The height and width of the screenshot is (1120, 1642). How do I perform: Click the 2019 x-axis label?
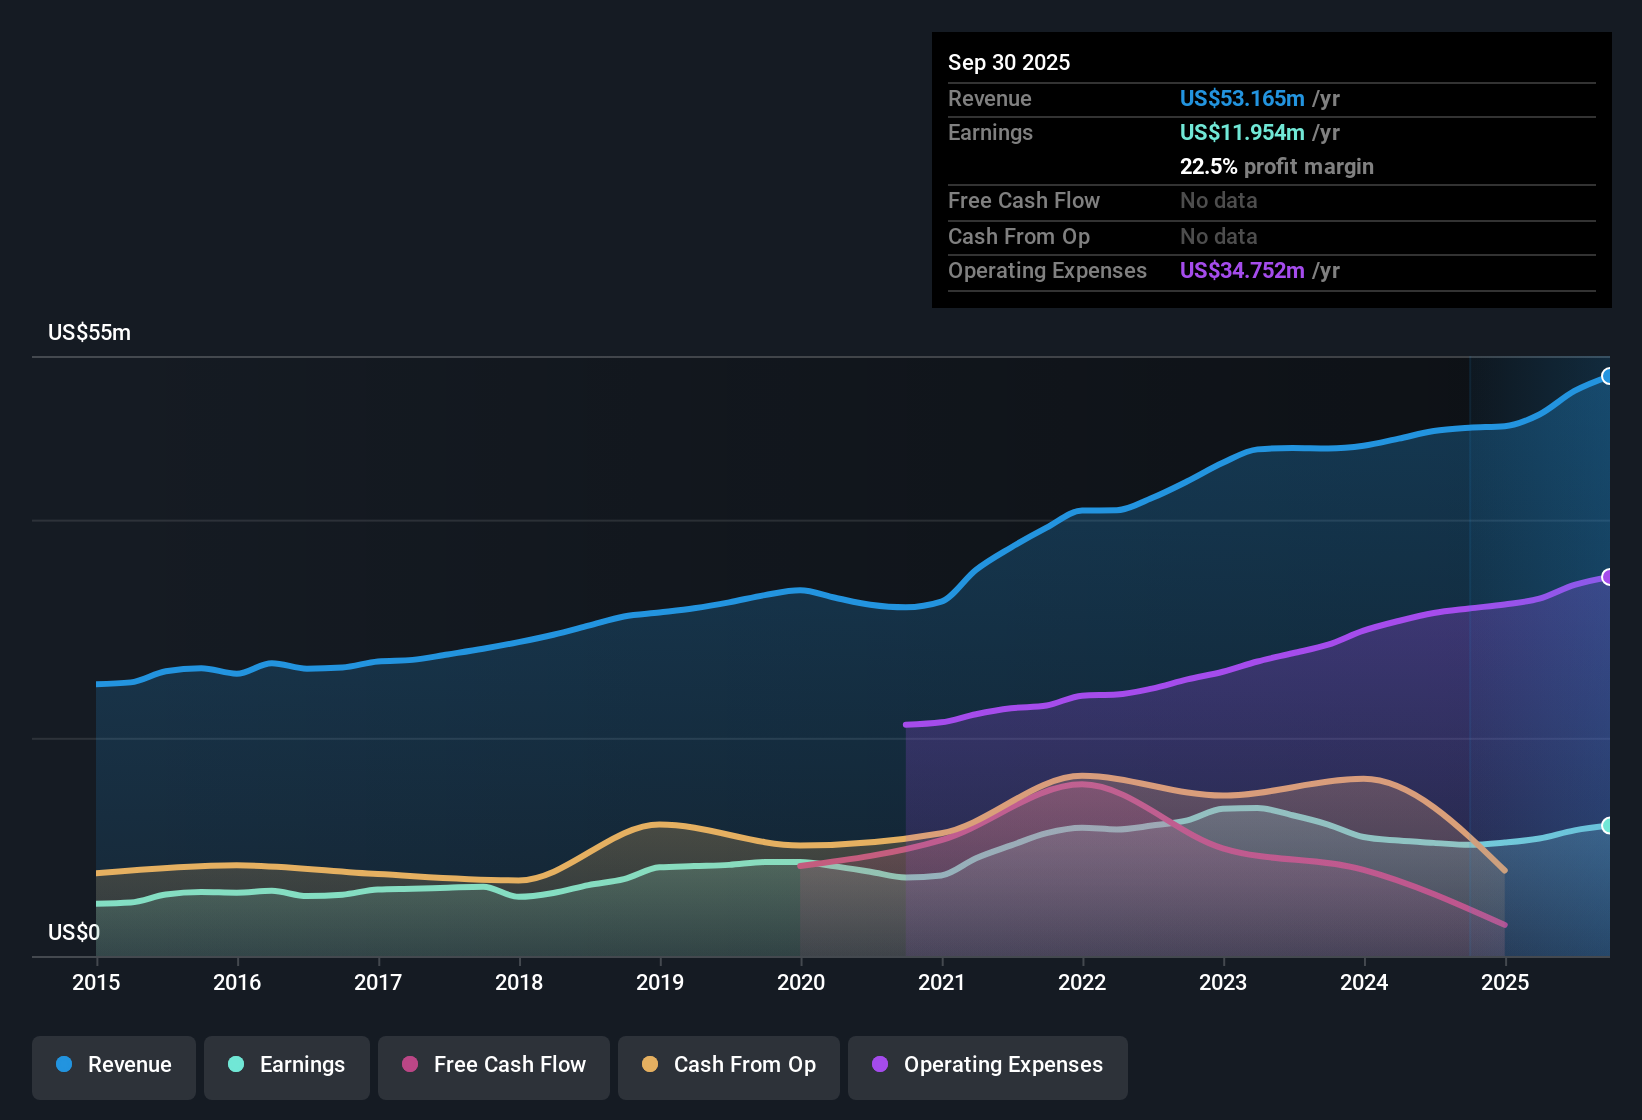[x=660, y=982]
